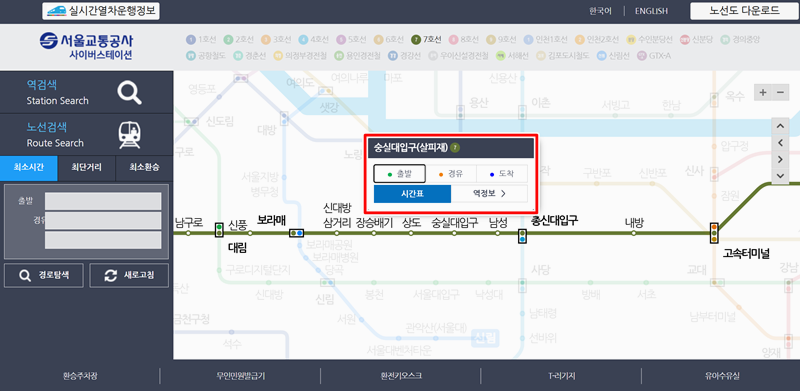Viewport: 800px width, 391px height.
Task: Zoom in the map with plus button
Action: click(x=763, y=92)
